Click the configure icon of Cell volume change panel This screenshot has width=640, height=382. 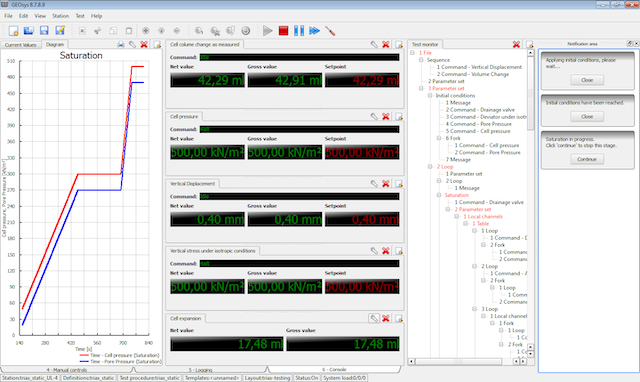[374, 44]
